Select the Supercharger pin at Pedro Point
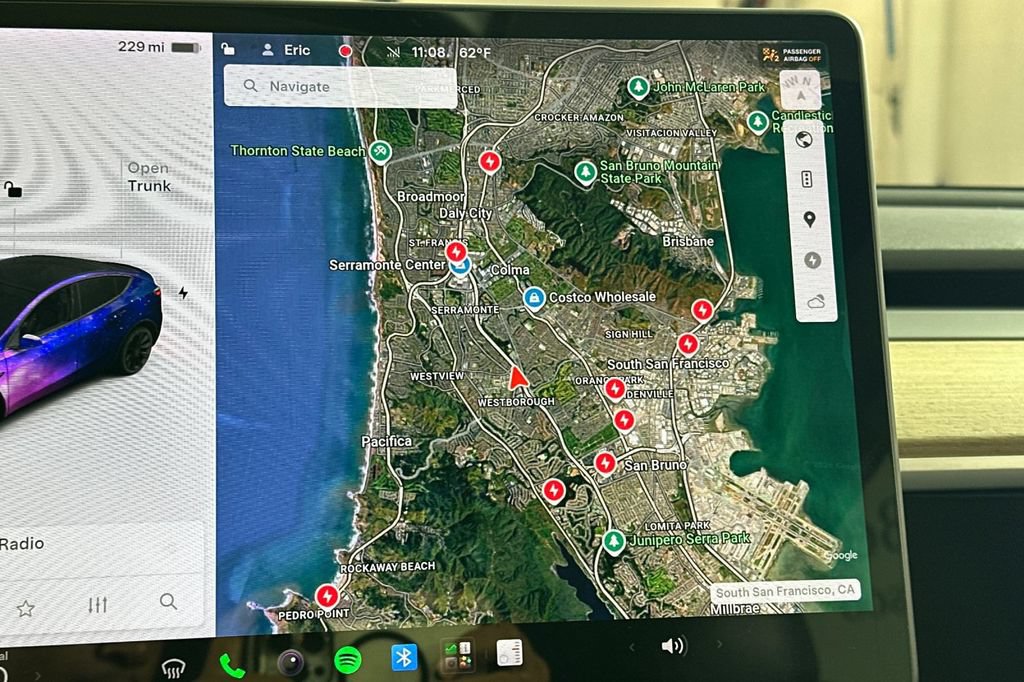The height and width of the screenshot is (682, 1024). pyautogui.click(x=327, y=596)
